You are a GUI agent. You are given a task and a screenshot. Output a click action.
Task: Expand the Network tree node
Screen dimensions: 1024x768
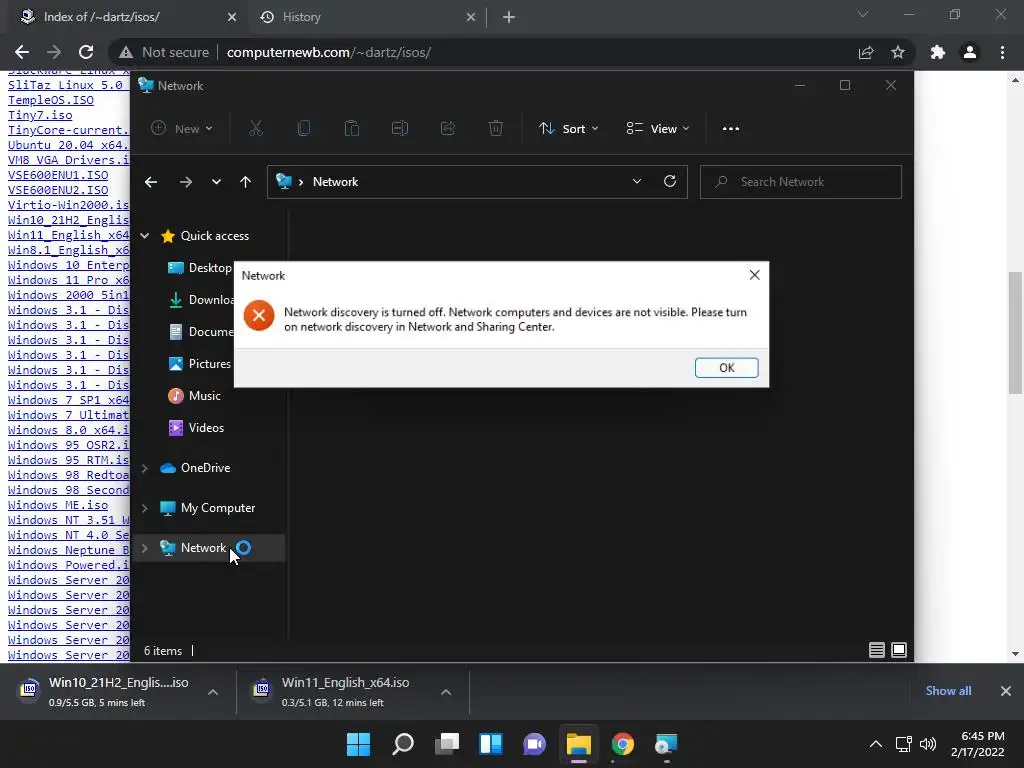(145, 548)
